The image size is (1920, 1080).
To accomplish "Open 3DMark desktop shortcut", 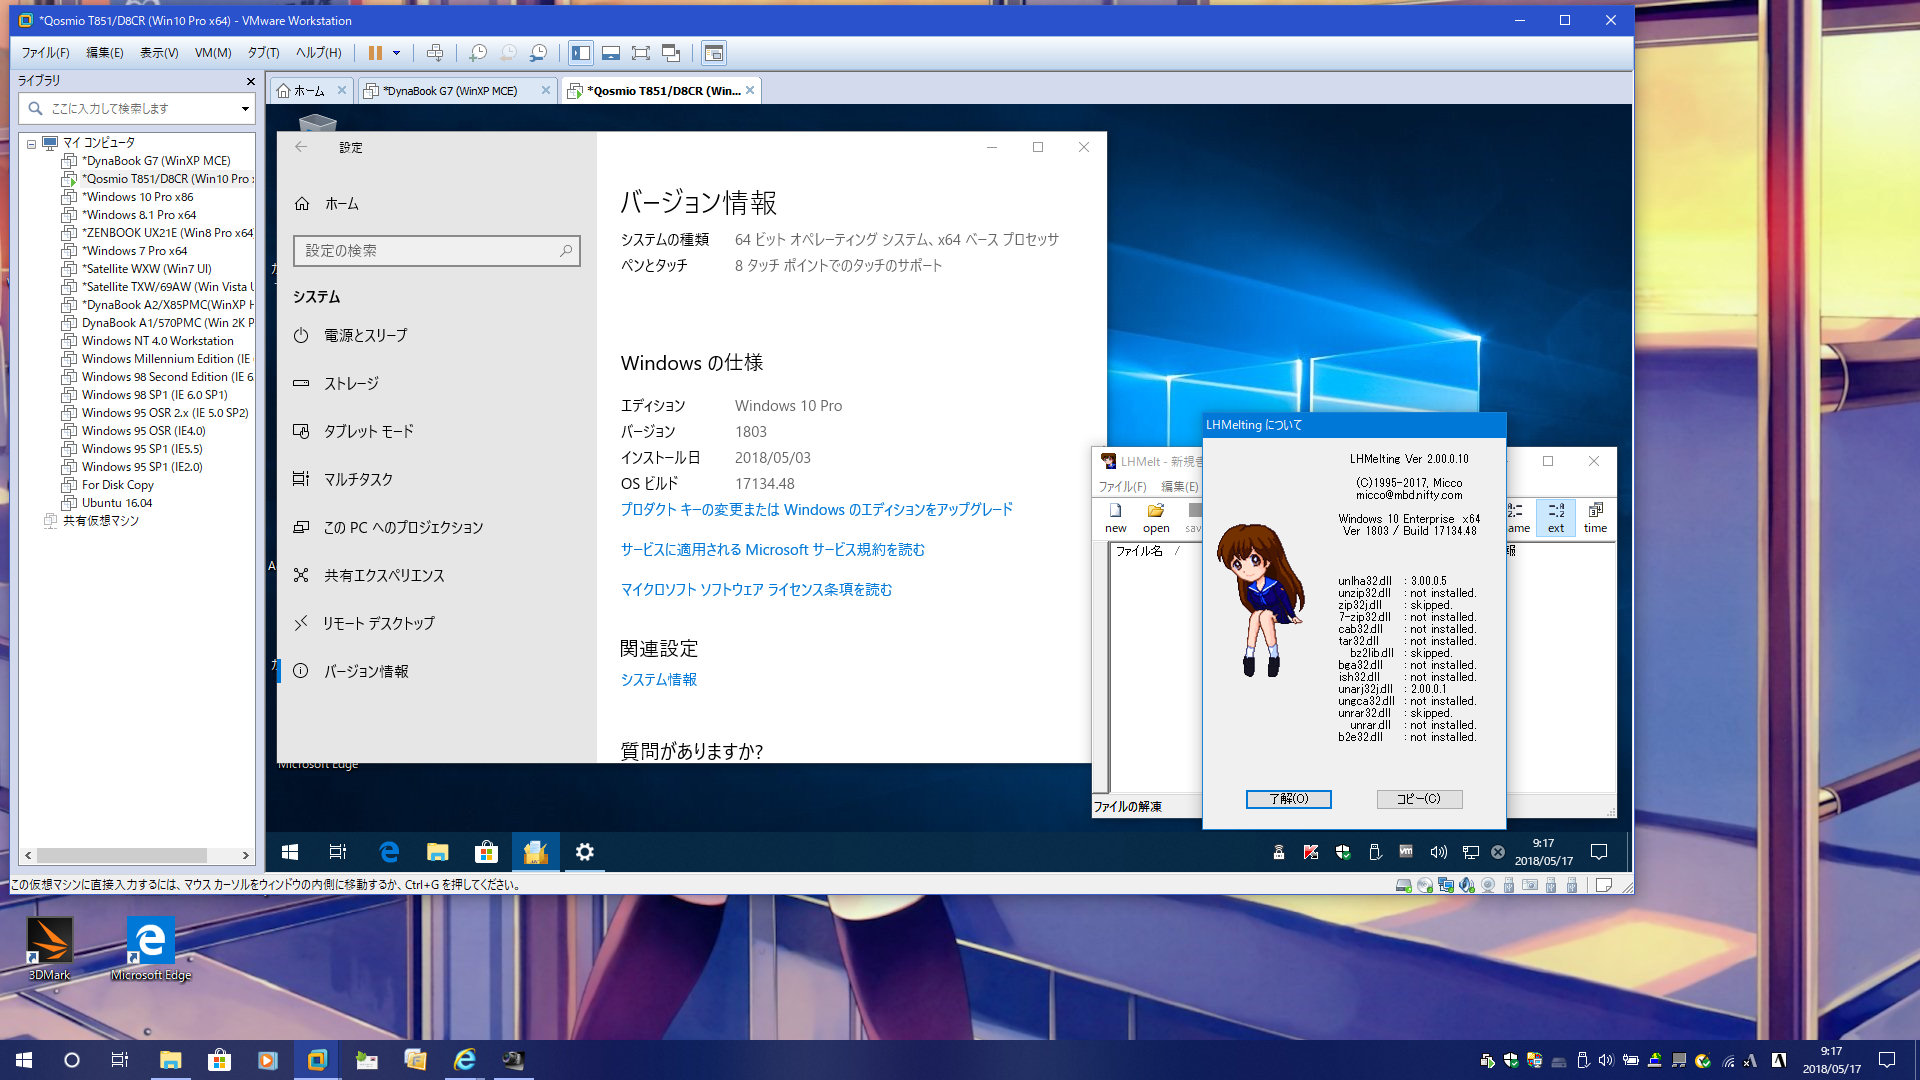I will [49, 948].
